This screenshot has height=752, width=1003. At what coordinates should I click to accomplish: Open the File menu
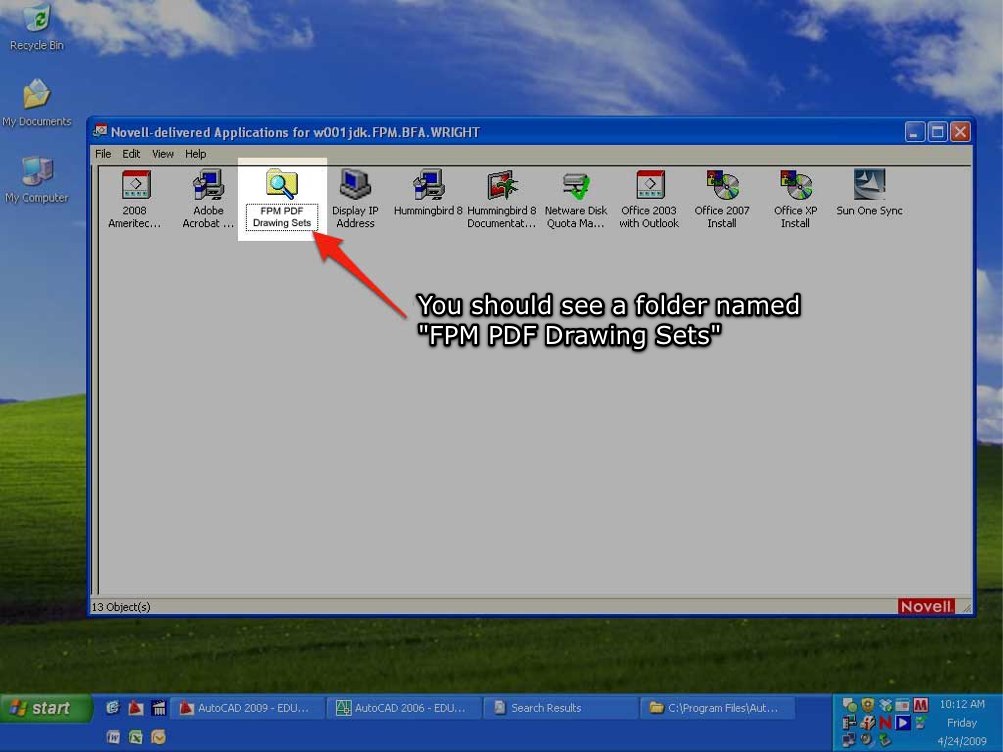click(x=103, y=154)
